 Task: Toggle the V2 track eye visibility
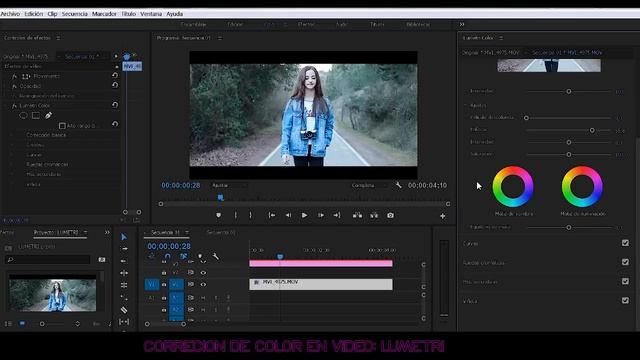click(x=203, y=272)
